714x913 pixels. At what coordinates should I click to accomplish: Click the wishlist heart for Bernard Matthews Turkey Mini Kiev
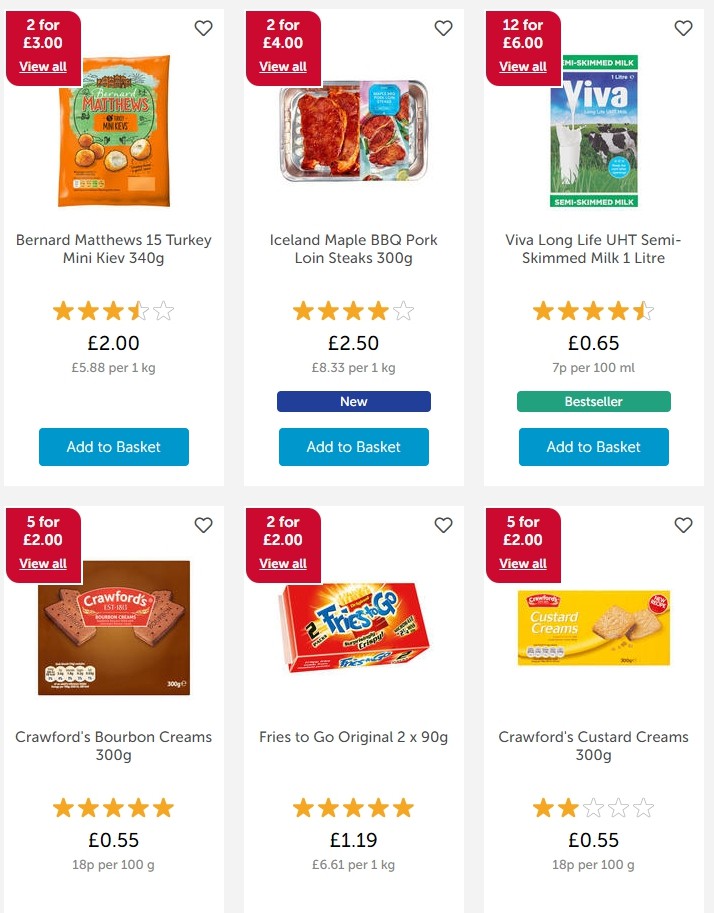(x=203, y=29)
